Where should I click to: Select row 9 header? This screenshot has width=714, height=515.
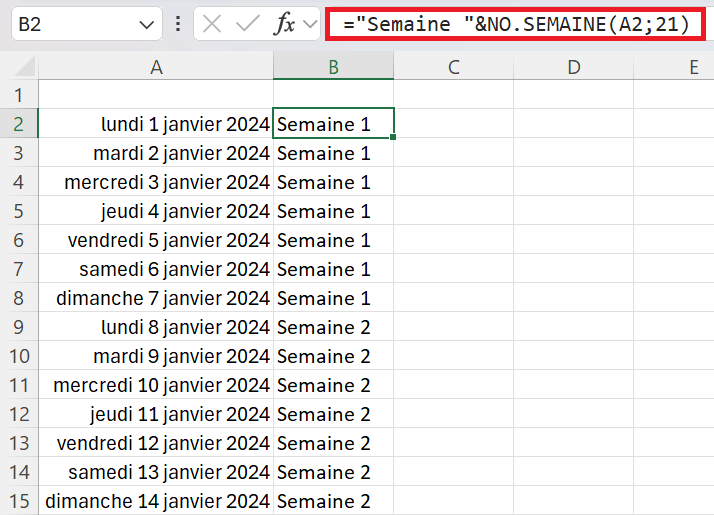coord(19,326)
